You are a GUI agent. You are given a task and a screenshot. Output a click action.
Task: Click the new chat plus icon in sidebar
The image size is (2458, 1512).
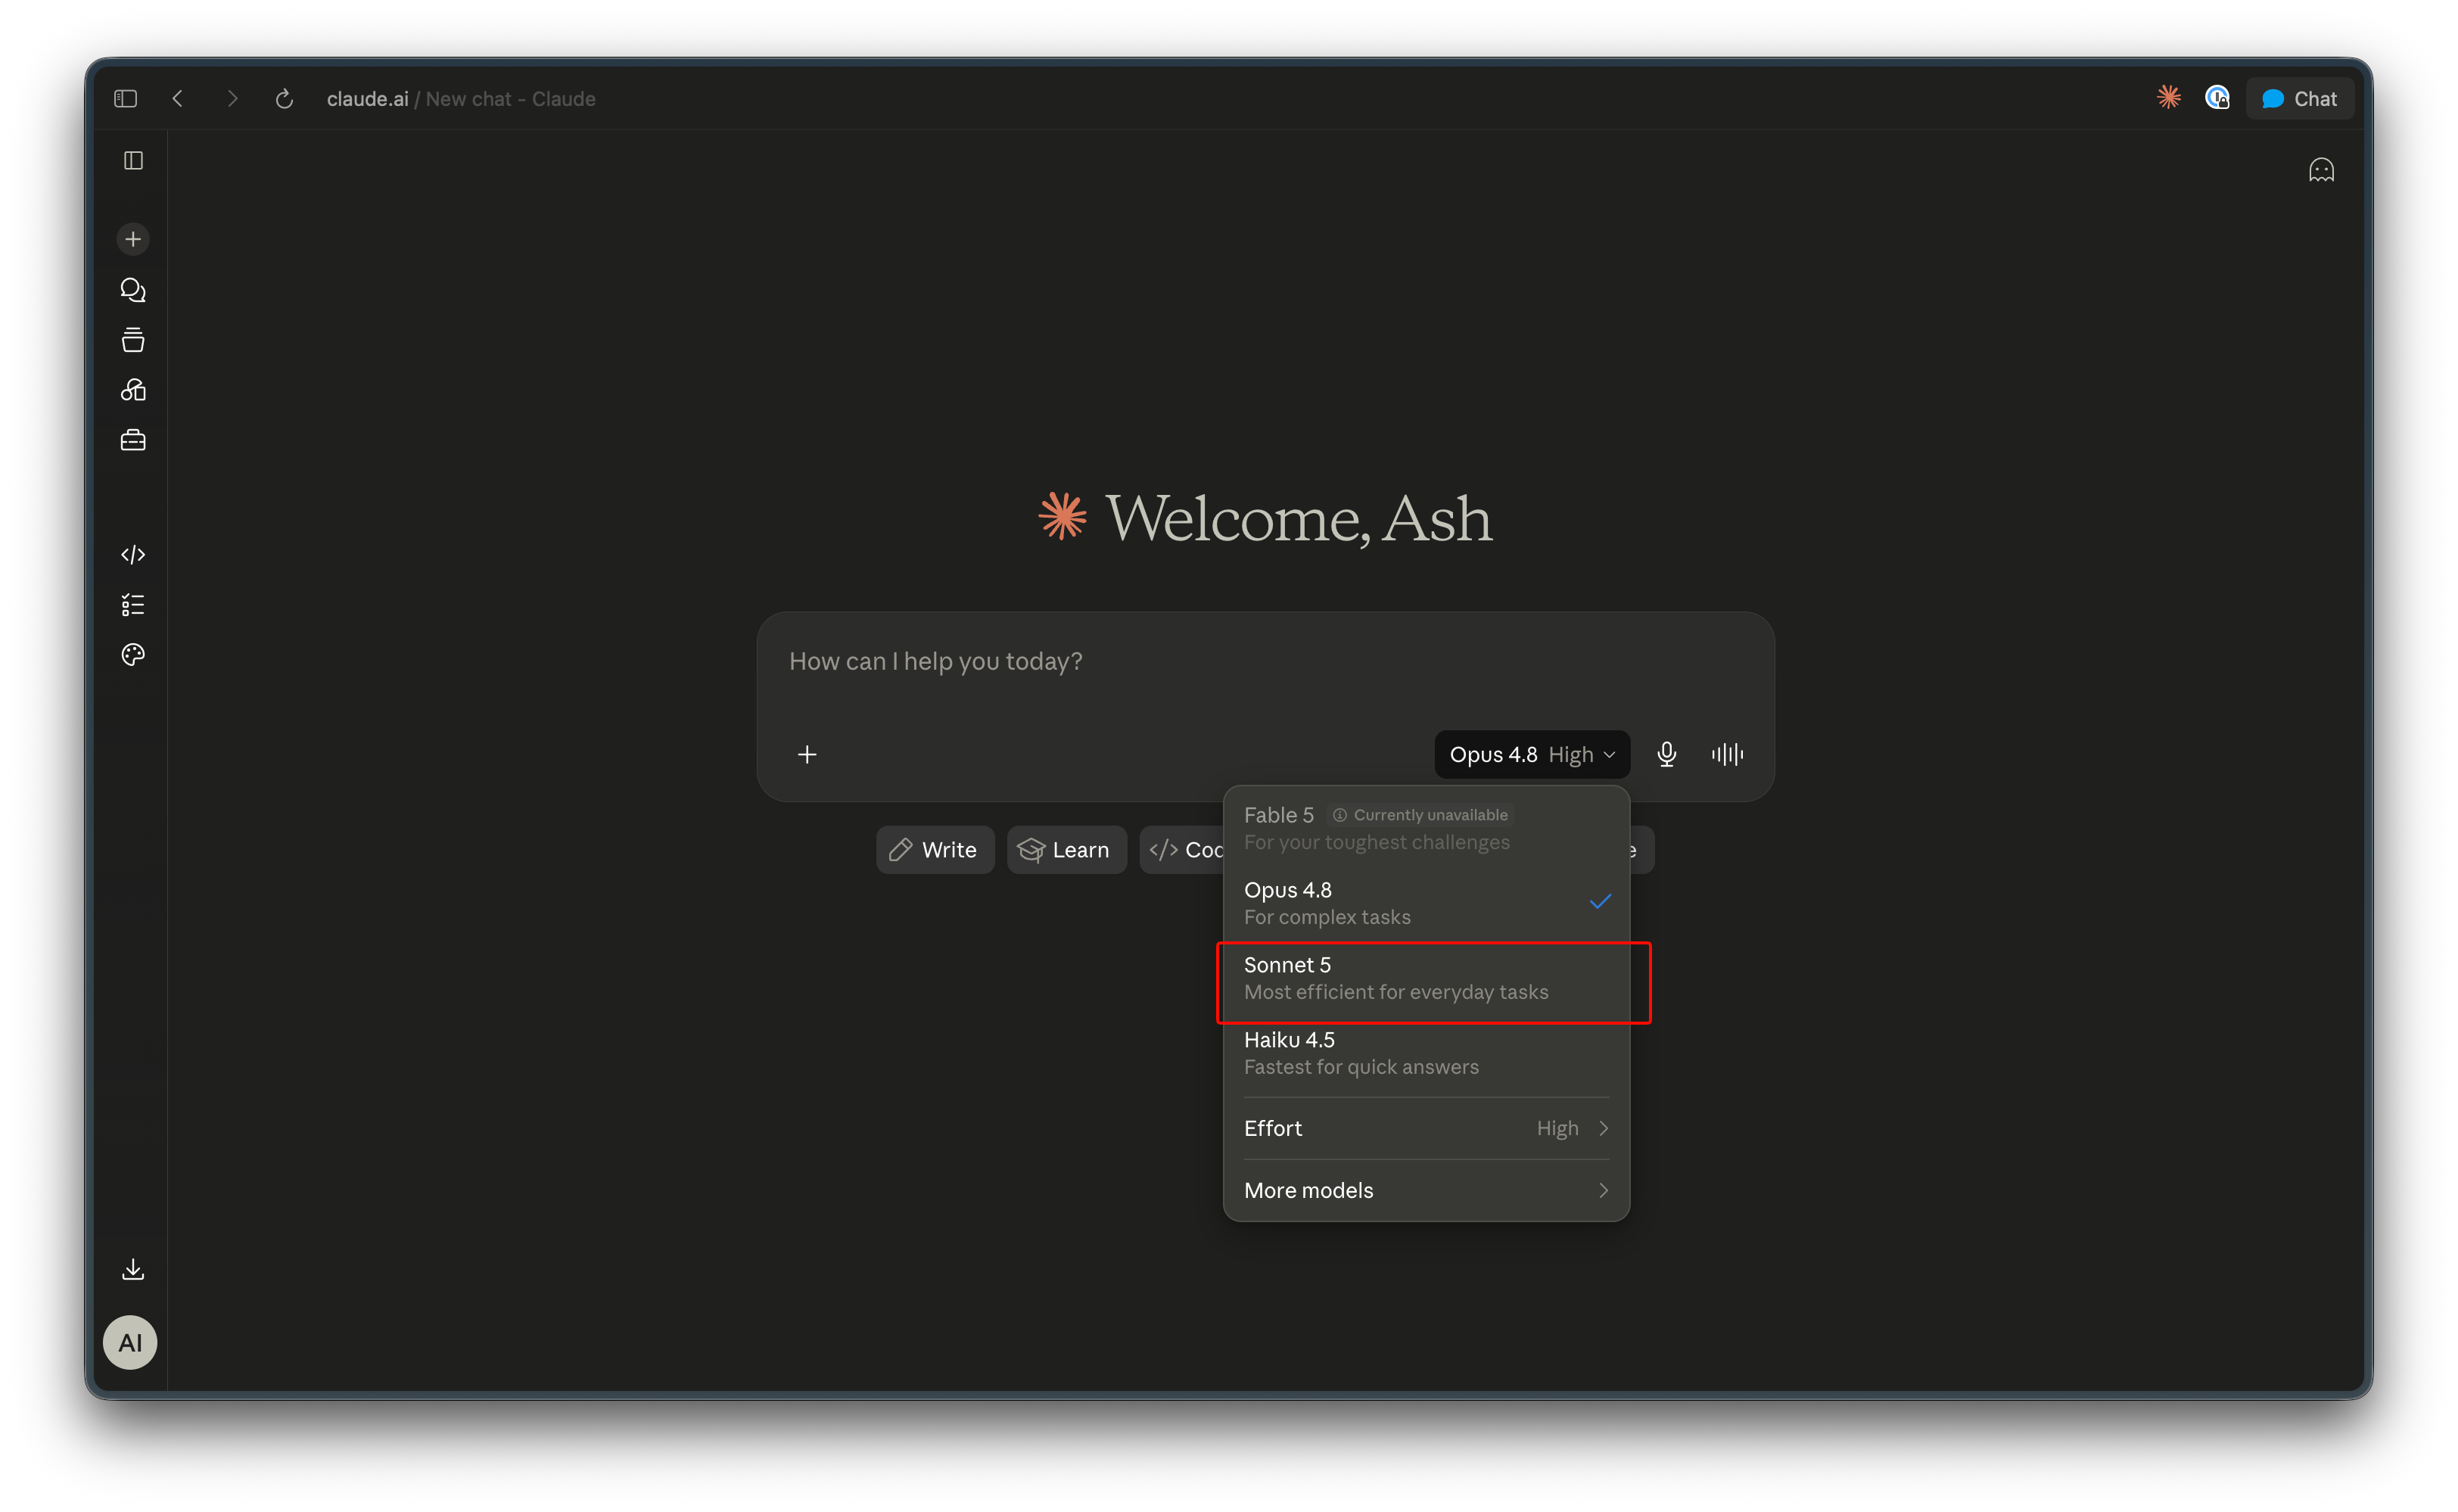pos(133,239)
